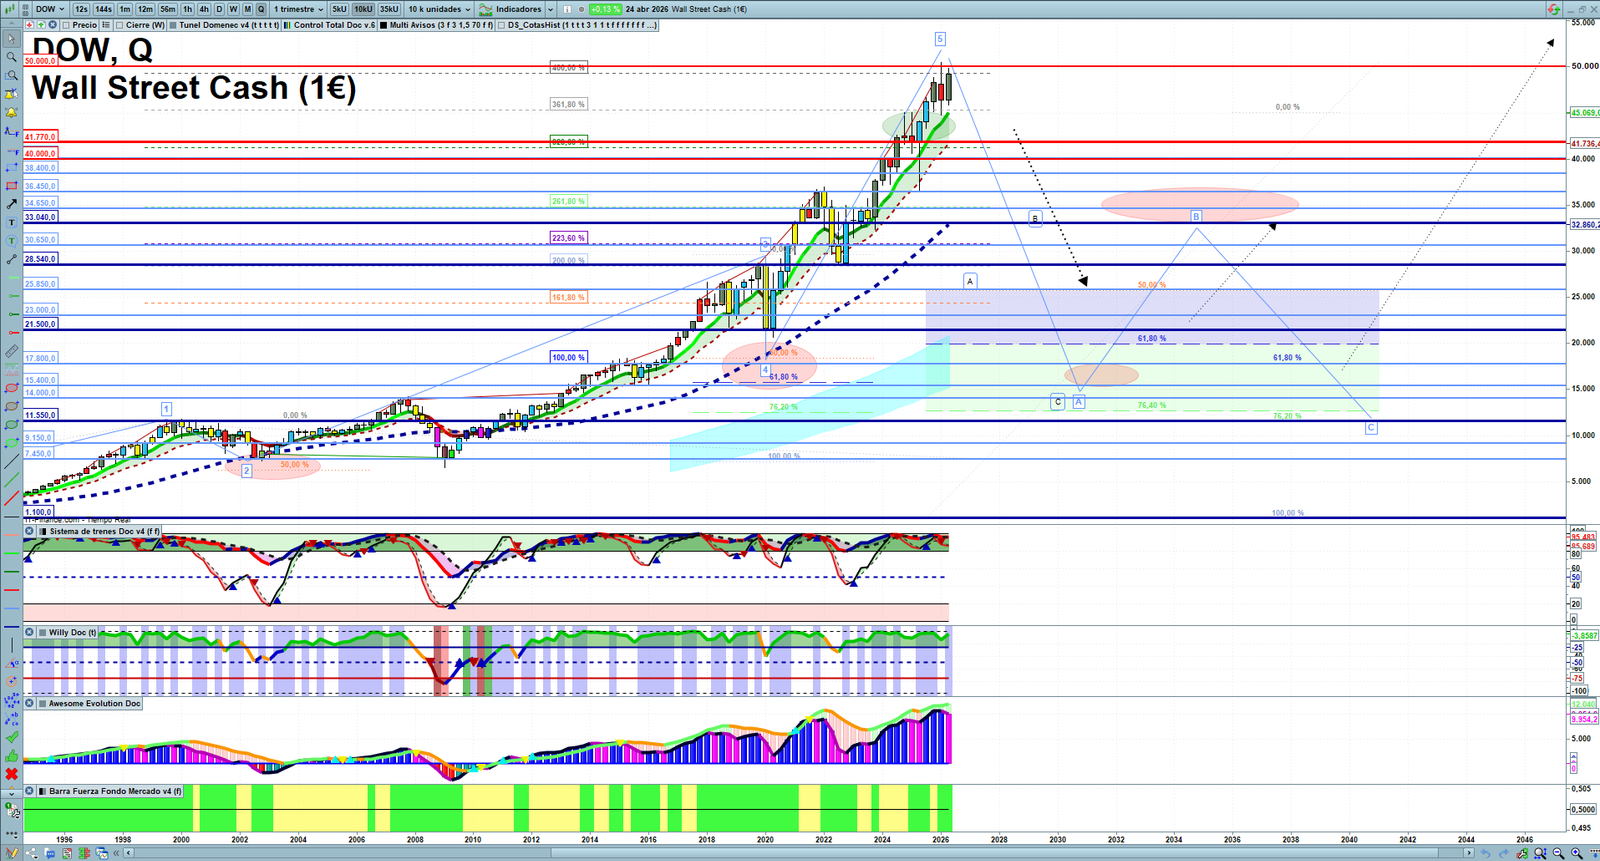Toggle the Precio checkbox
The image size is (1600, 861).
coord(66,25)
